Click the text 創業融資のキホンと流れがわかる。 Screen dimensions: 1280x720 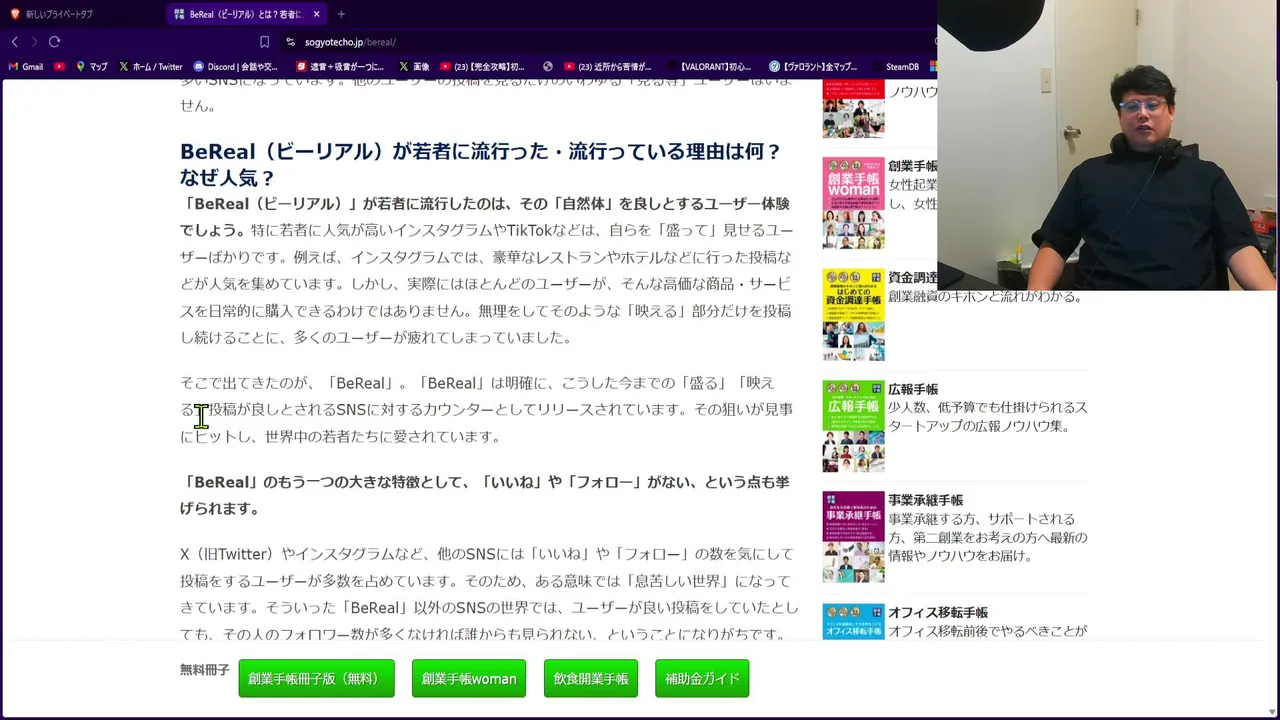[985, 296]
